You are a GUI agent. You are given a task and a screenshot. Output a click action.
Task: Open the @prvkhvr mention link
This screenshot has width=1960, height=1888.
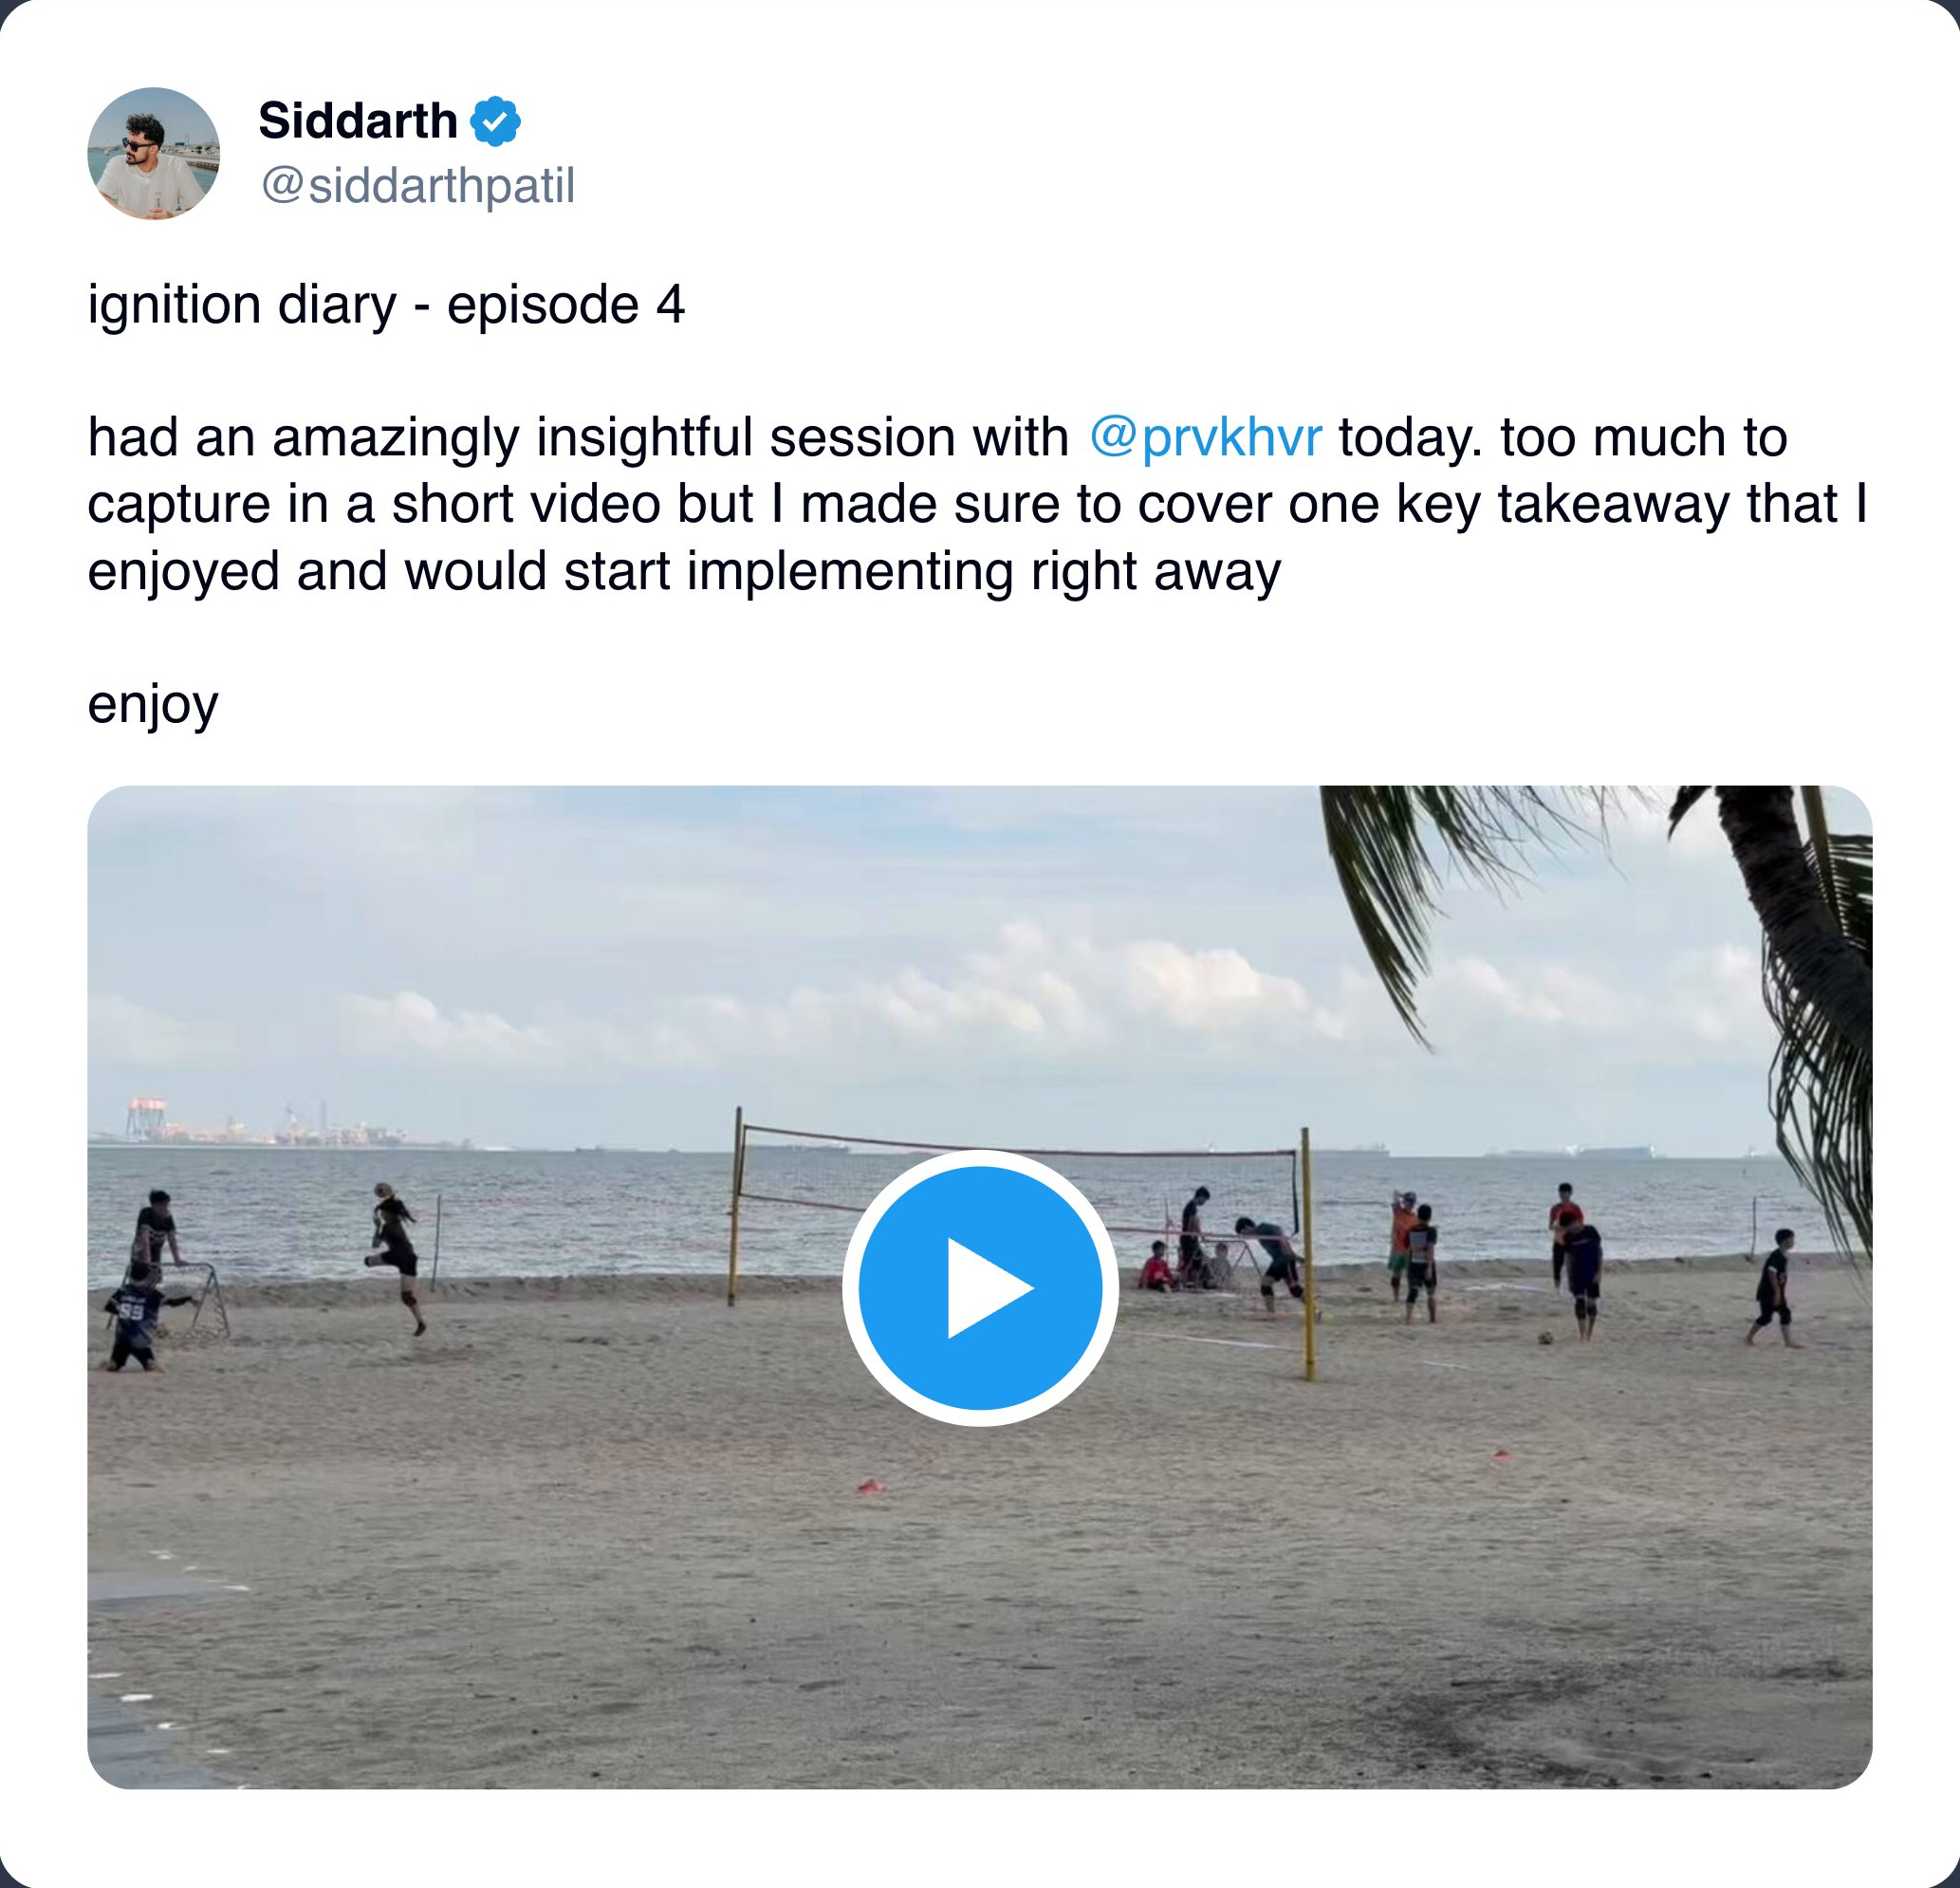coord(1205,437)
